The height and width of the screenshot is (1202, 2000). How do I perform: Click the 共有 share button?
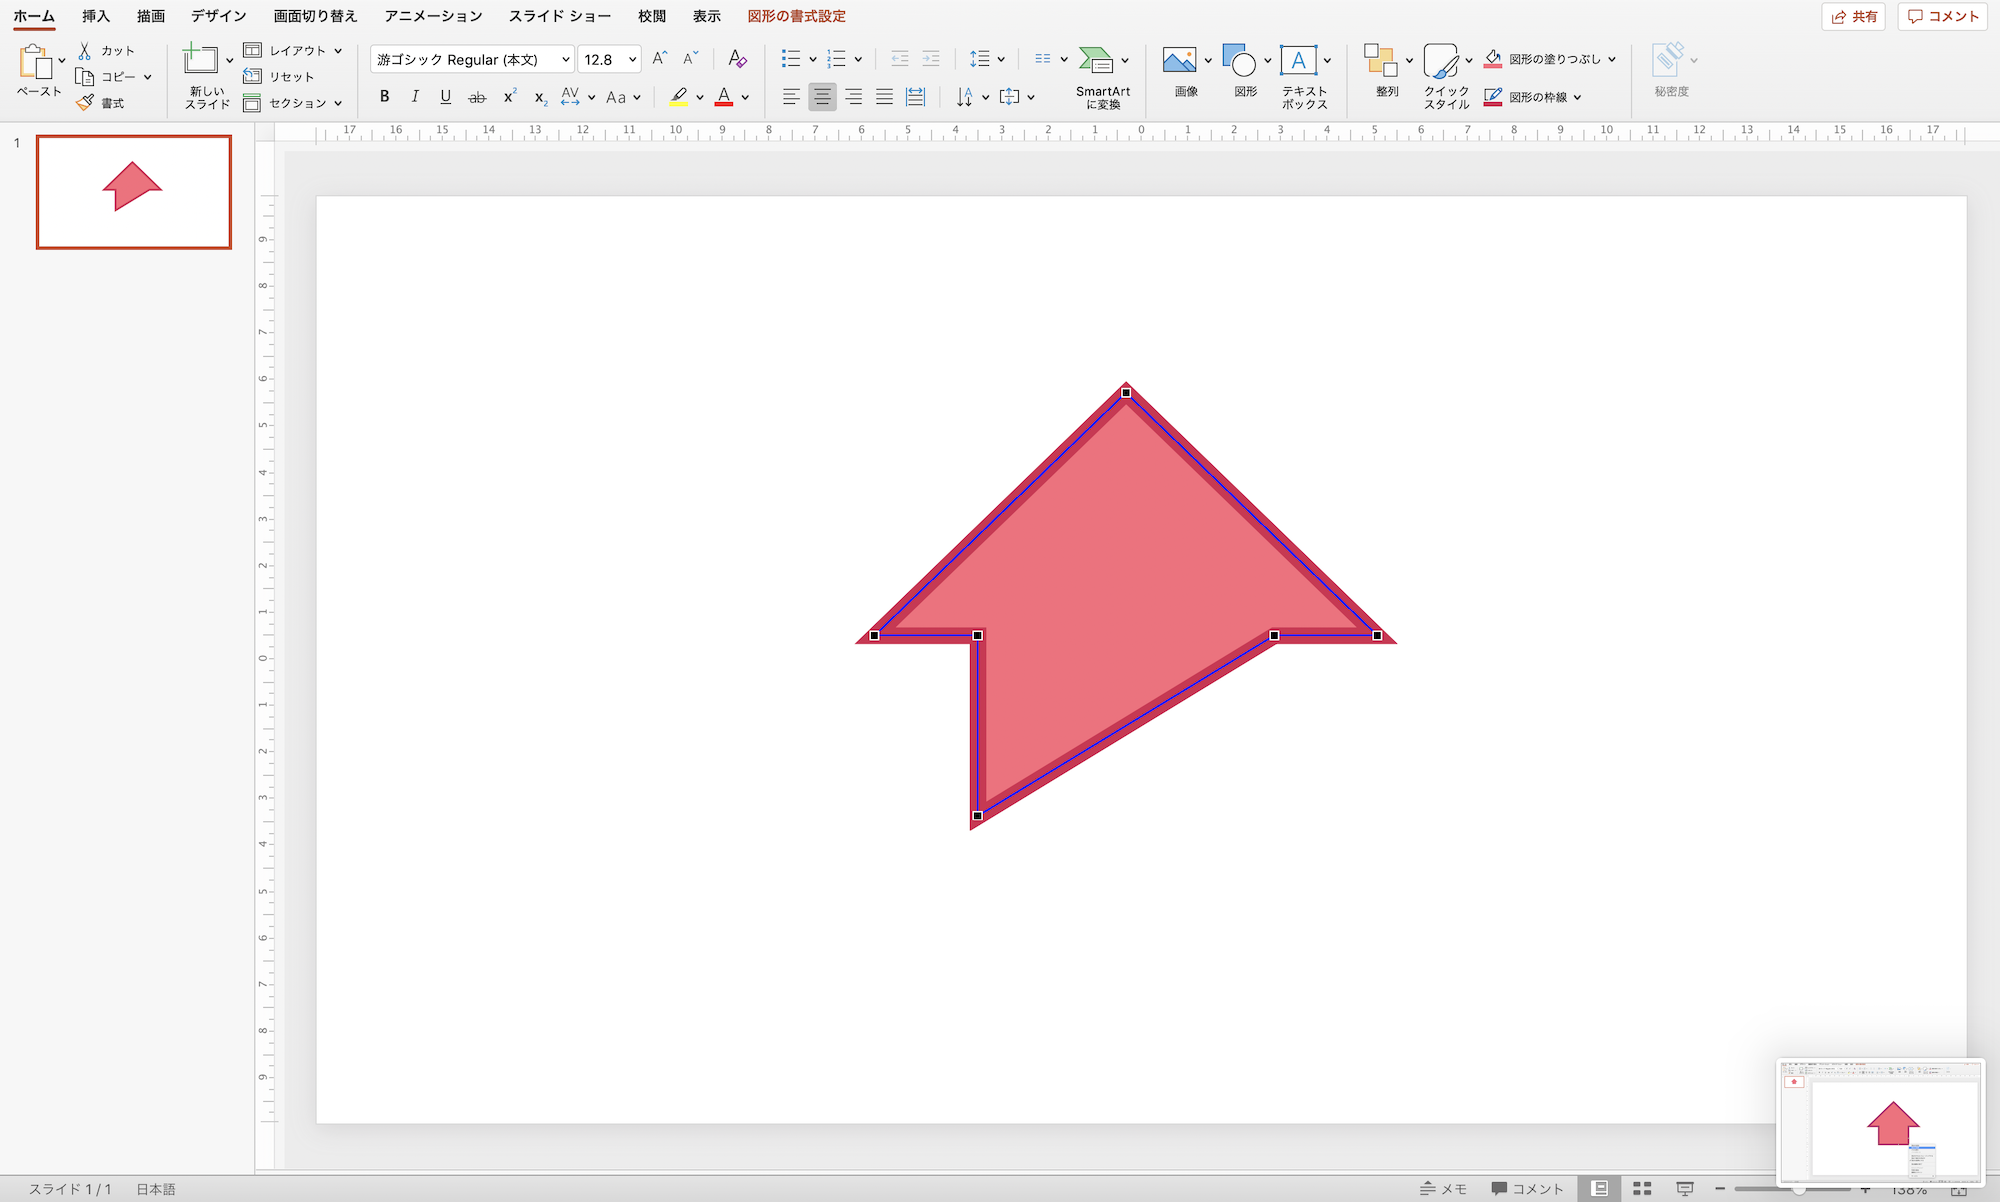tap(1853, 16)
